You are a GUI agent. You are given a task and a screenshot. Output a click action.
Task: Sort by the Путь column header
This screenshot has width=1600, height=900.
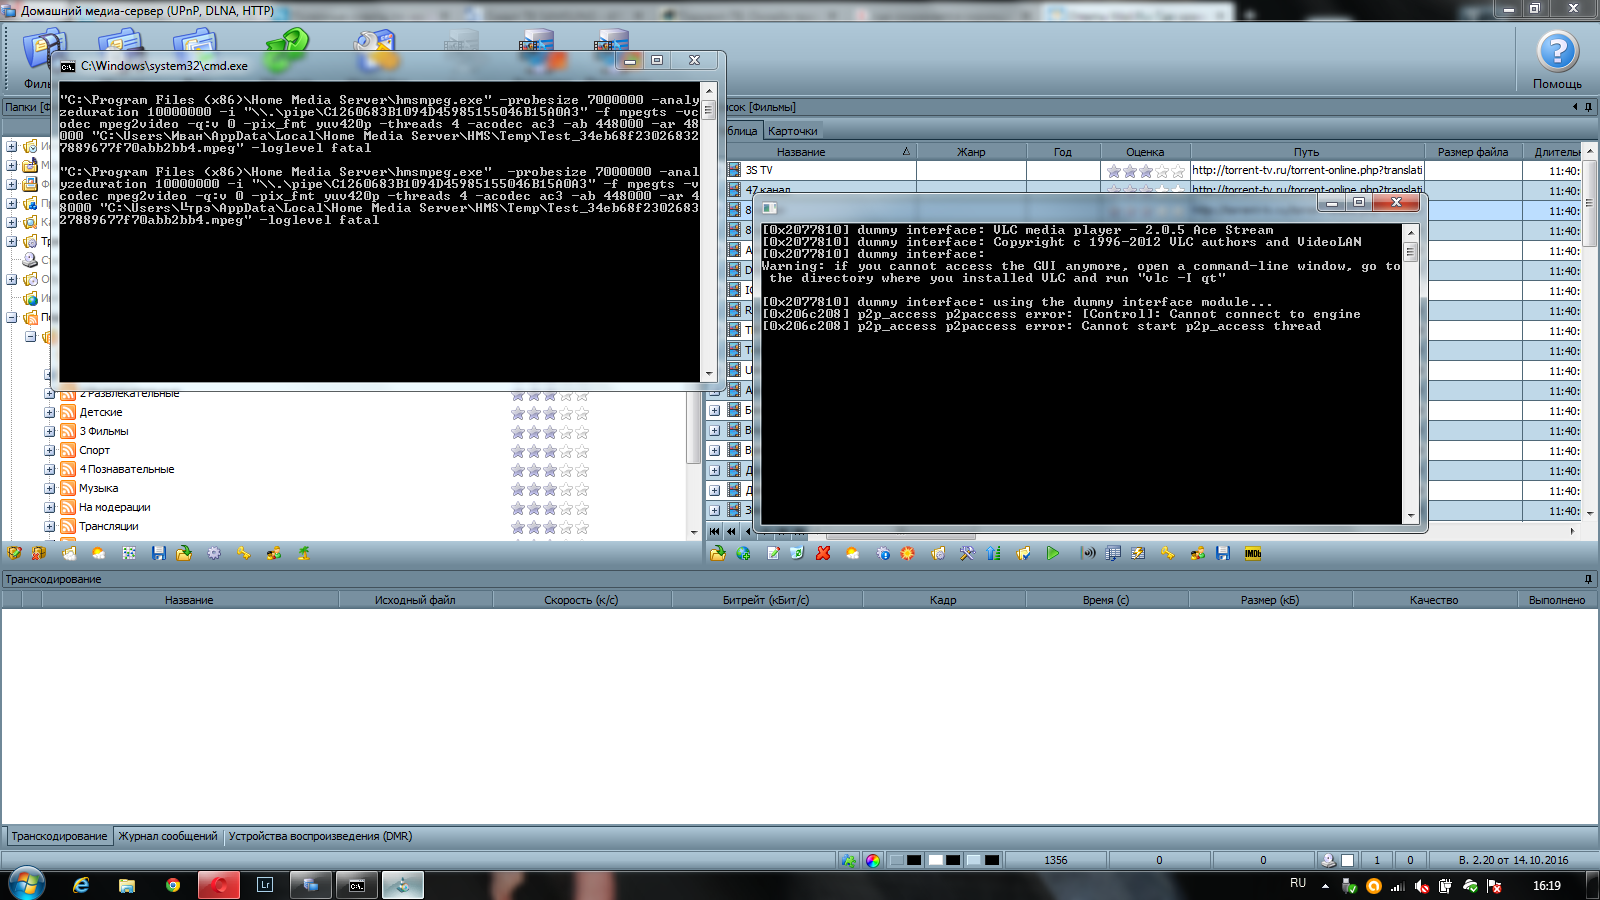coord(1306,152)
